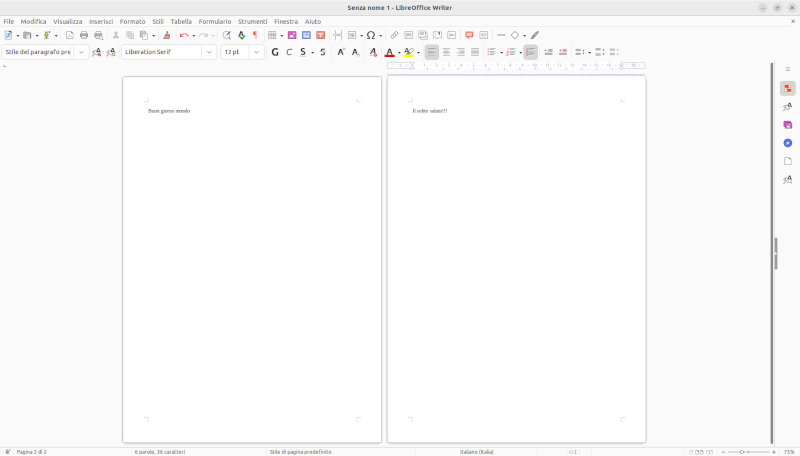800x456 pixels.
Task: Insert an image using toolbar icon
Action: (292, 35)
